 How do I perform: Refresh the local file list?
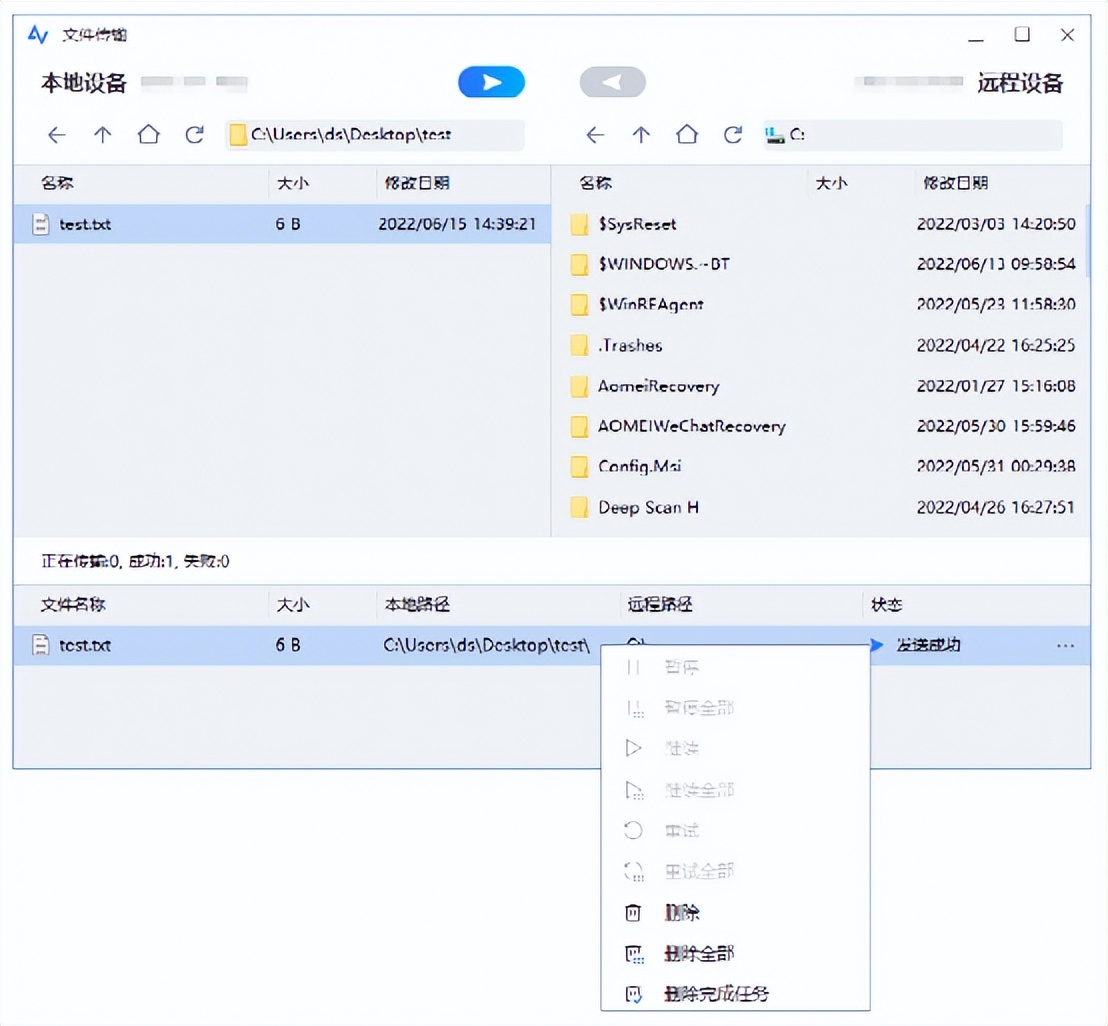[194, 134]
